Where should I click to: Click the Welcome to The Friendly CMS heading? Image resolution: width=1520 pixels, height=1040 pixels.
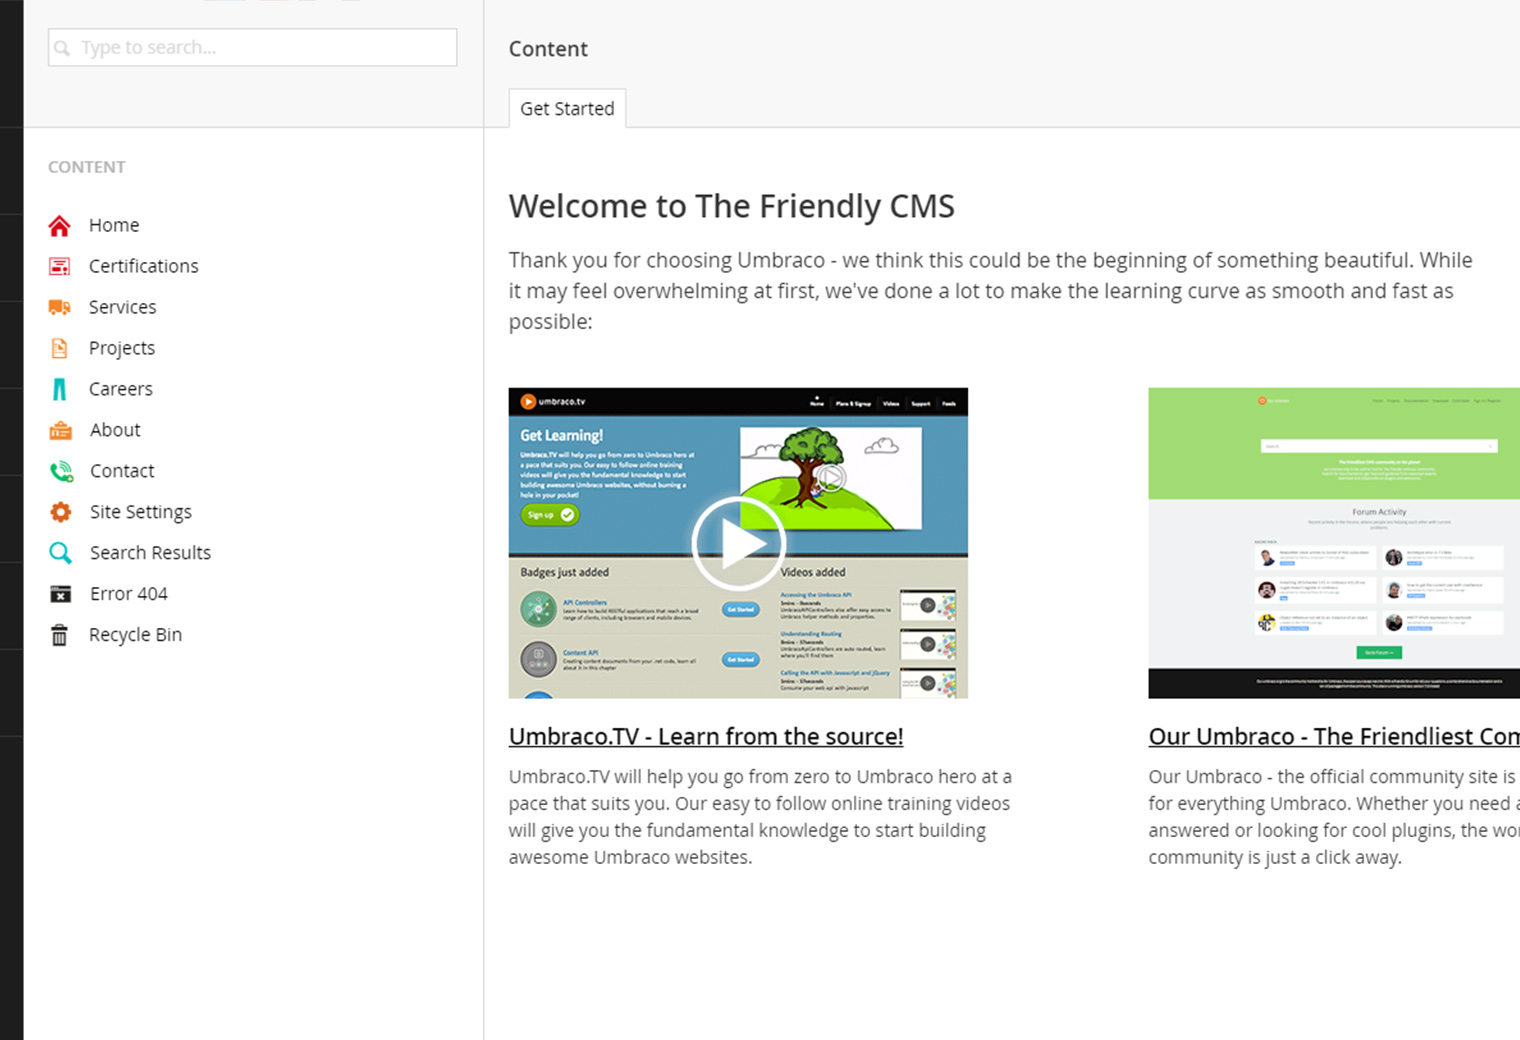tap(732, 206)
